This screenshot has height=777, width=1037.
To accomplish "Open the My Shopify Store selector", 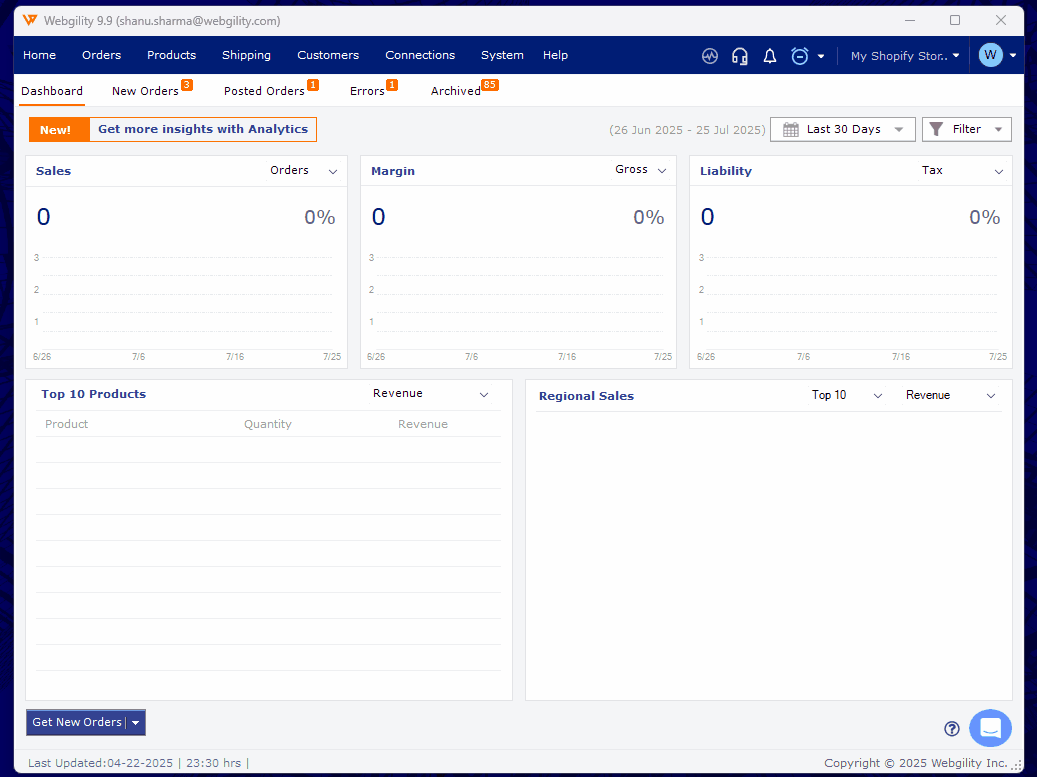I will (x=904, y=56).
